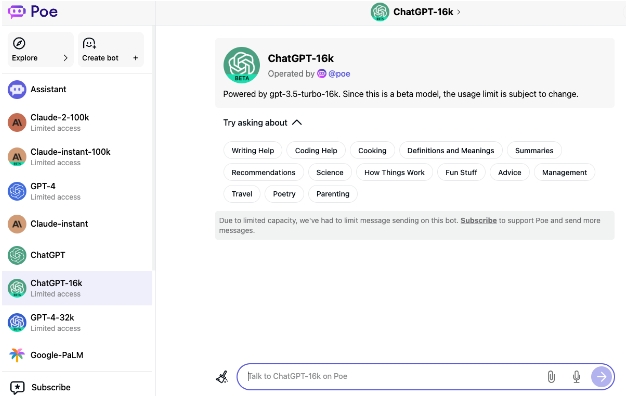Select the Google-PaLM palm tree icon

17,355
